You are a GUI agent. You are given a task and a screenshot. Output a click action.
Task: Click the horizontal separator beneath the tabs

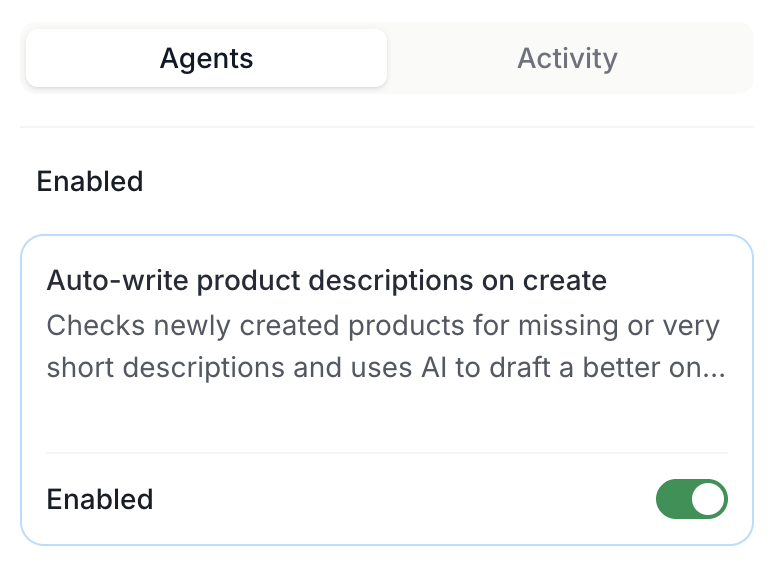(387, 127)
